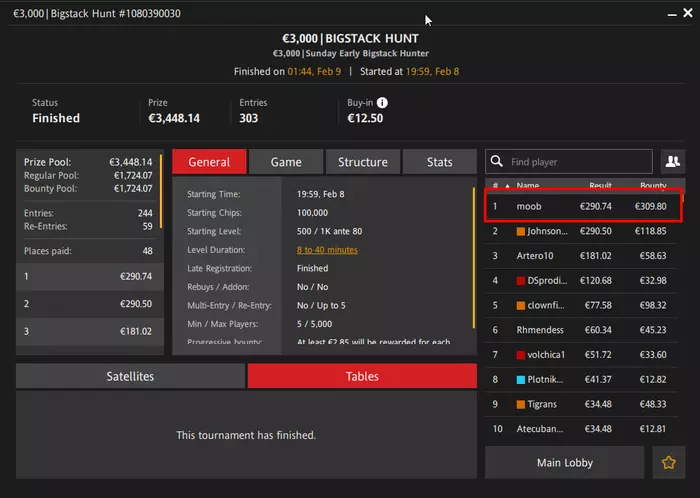The width and height of the screenshot is (700, 498).
Task: Click Multi-Entry value No / Up to 5
Action: coord(321,306)
